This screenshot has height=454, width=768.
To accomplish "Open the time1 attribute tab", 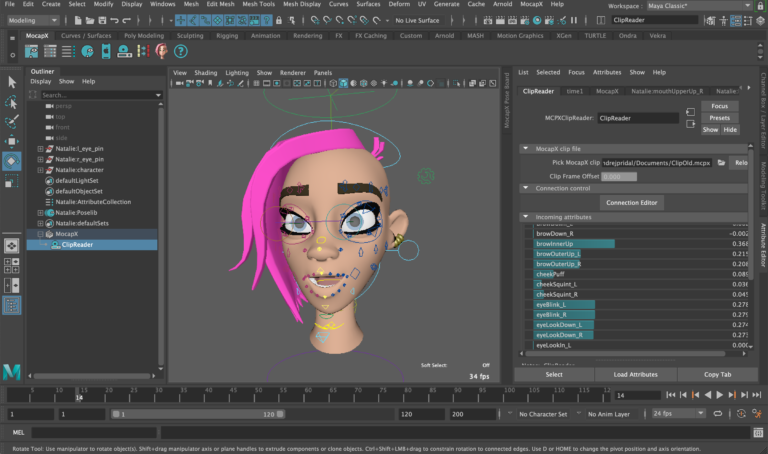I will 575,91.
